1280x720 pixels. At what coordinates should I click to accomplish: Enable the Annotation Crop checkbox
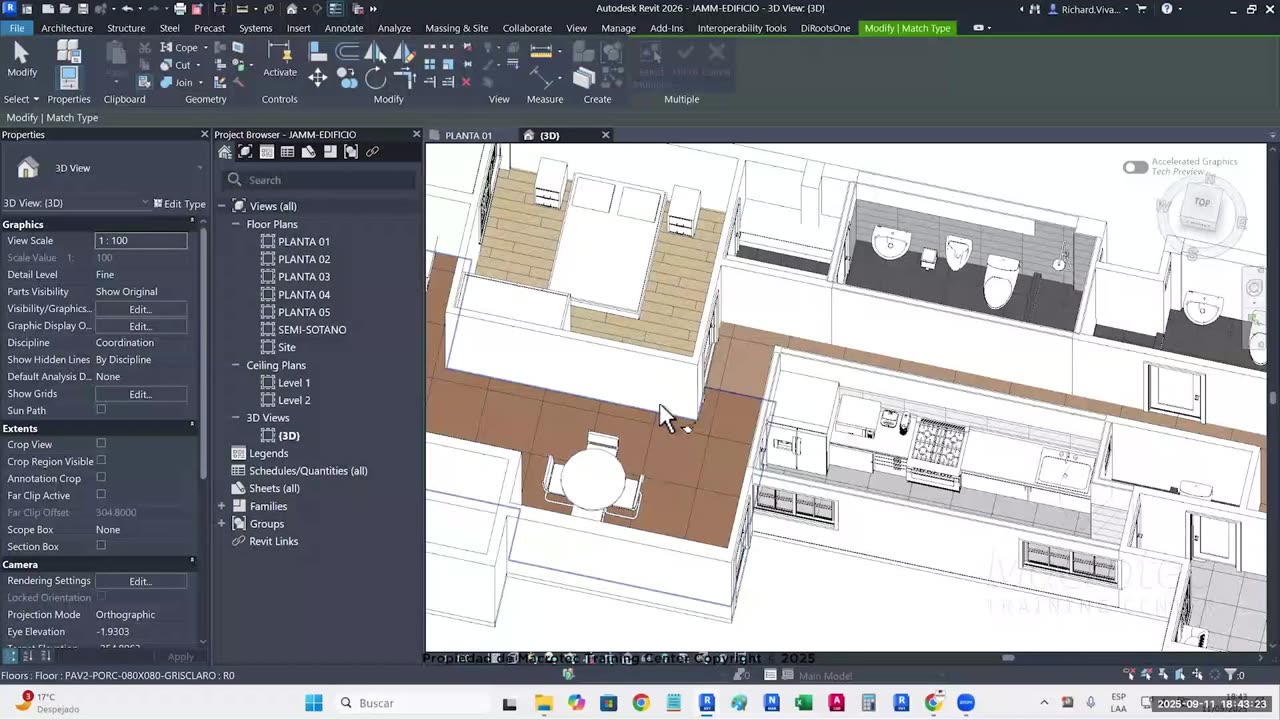(x=101, y=478)
